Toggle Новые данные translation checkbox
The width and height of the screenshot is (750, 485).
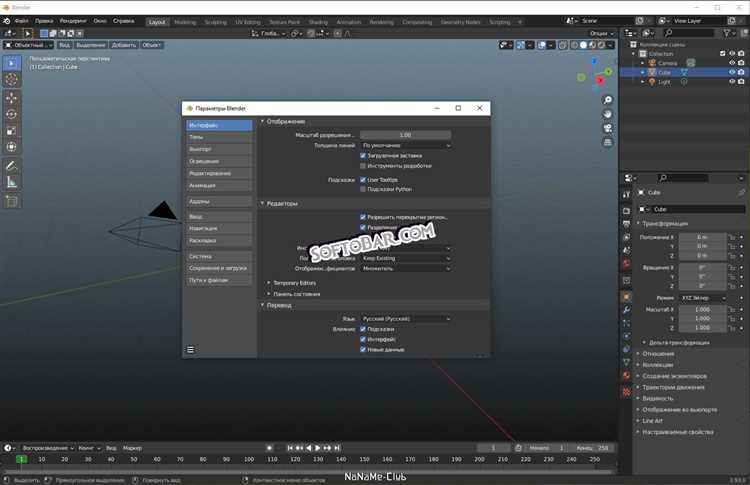click(x=363, y=350)
